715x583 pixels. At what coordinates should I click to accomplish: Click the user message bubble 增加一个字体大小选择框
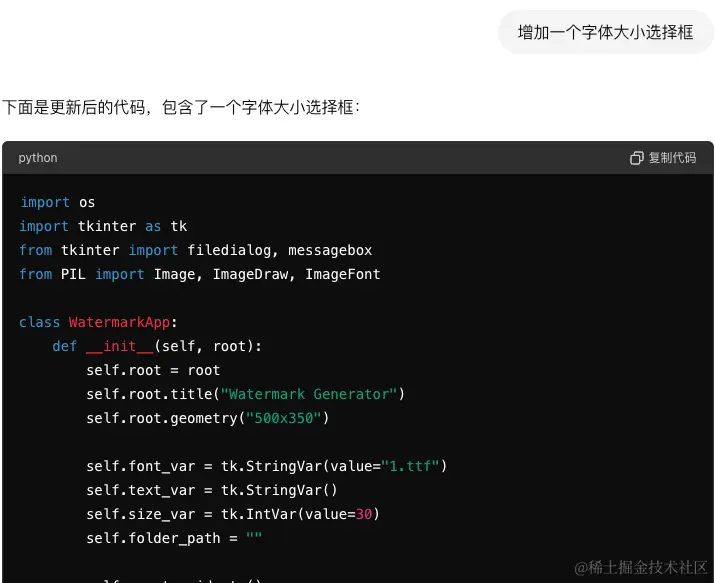click(606, 32)
